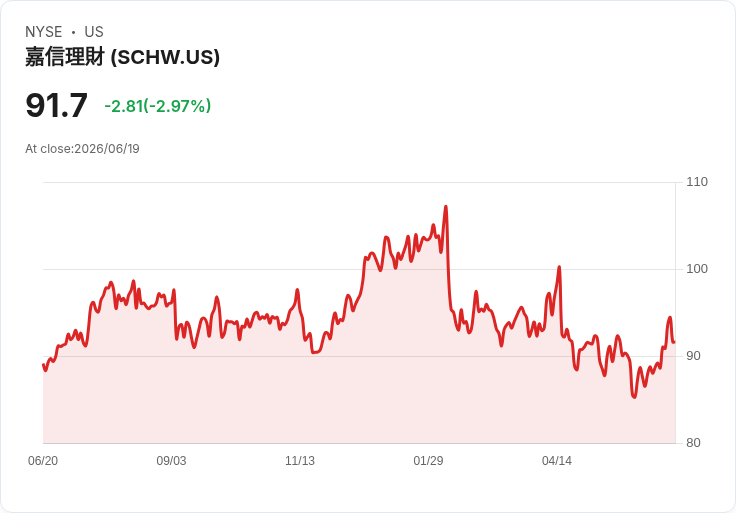Click the 90 price axis label

click(693, 356)
